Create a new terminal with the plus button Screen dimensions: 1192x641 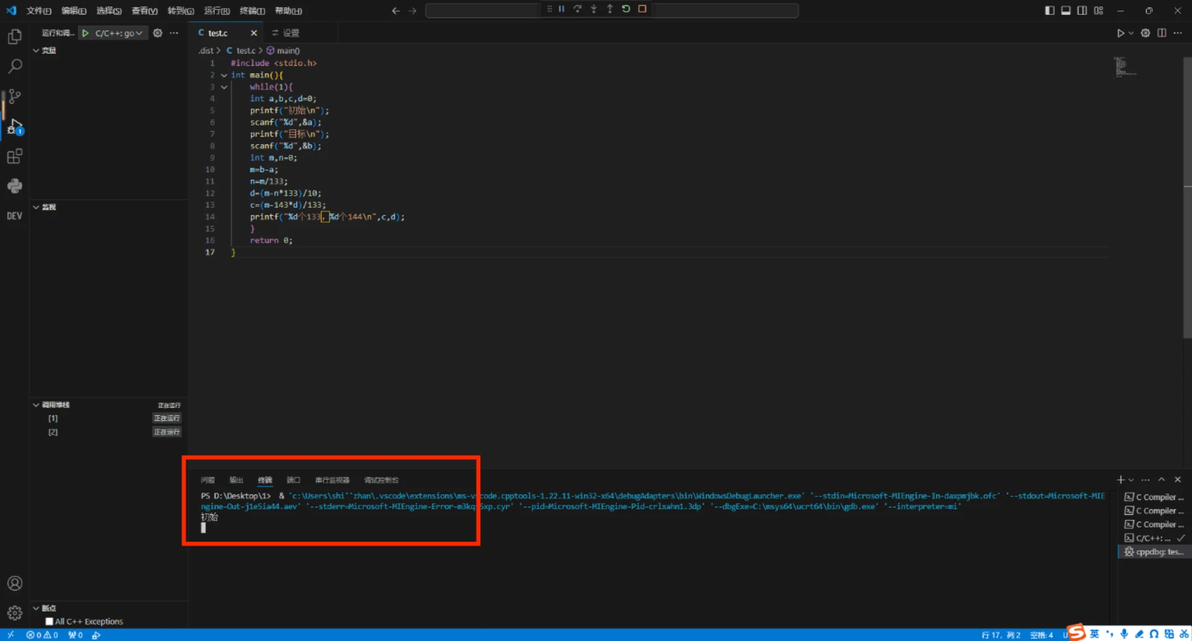1120,480
